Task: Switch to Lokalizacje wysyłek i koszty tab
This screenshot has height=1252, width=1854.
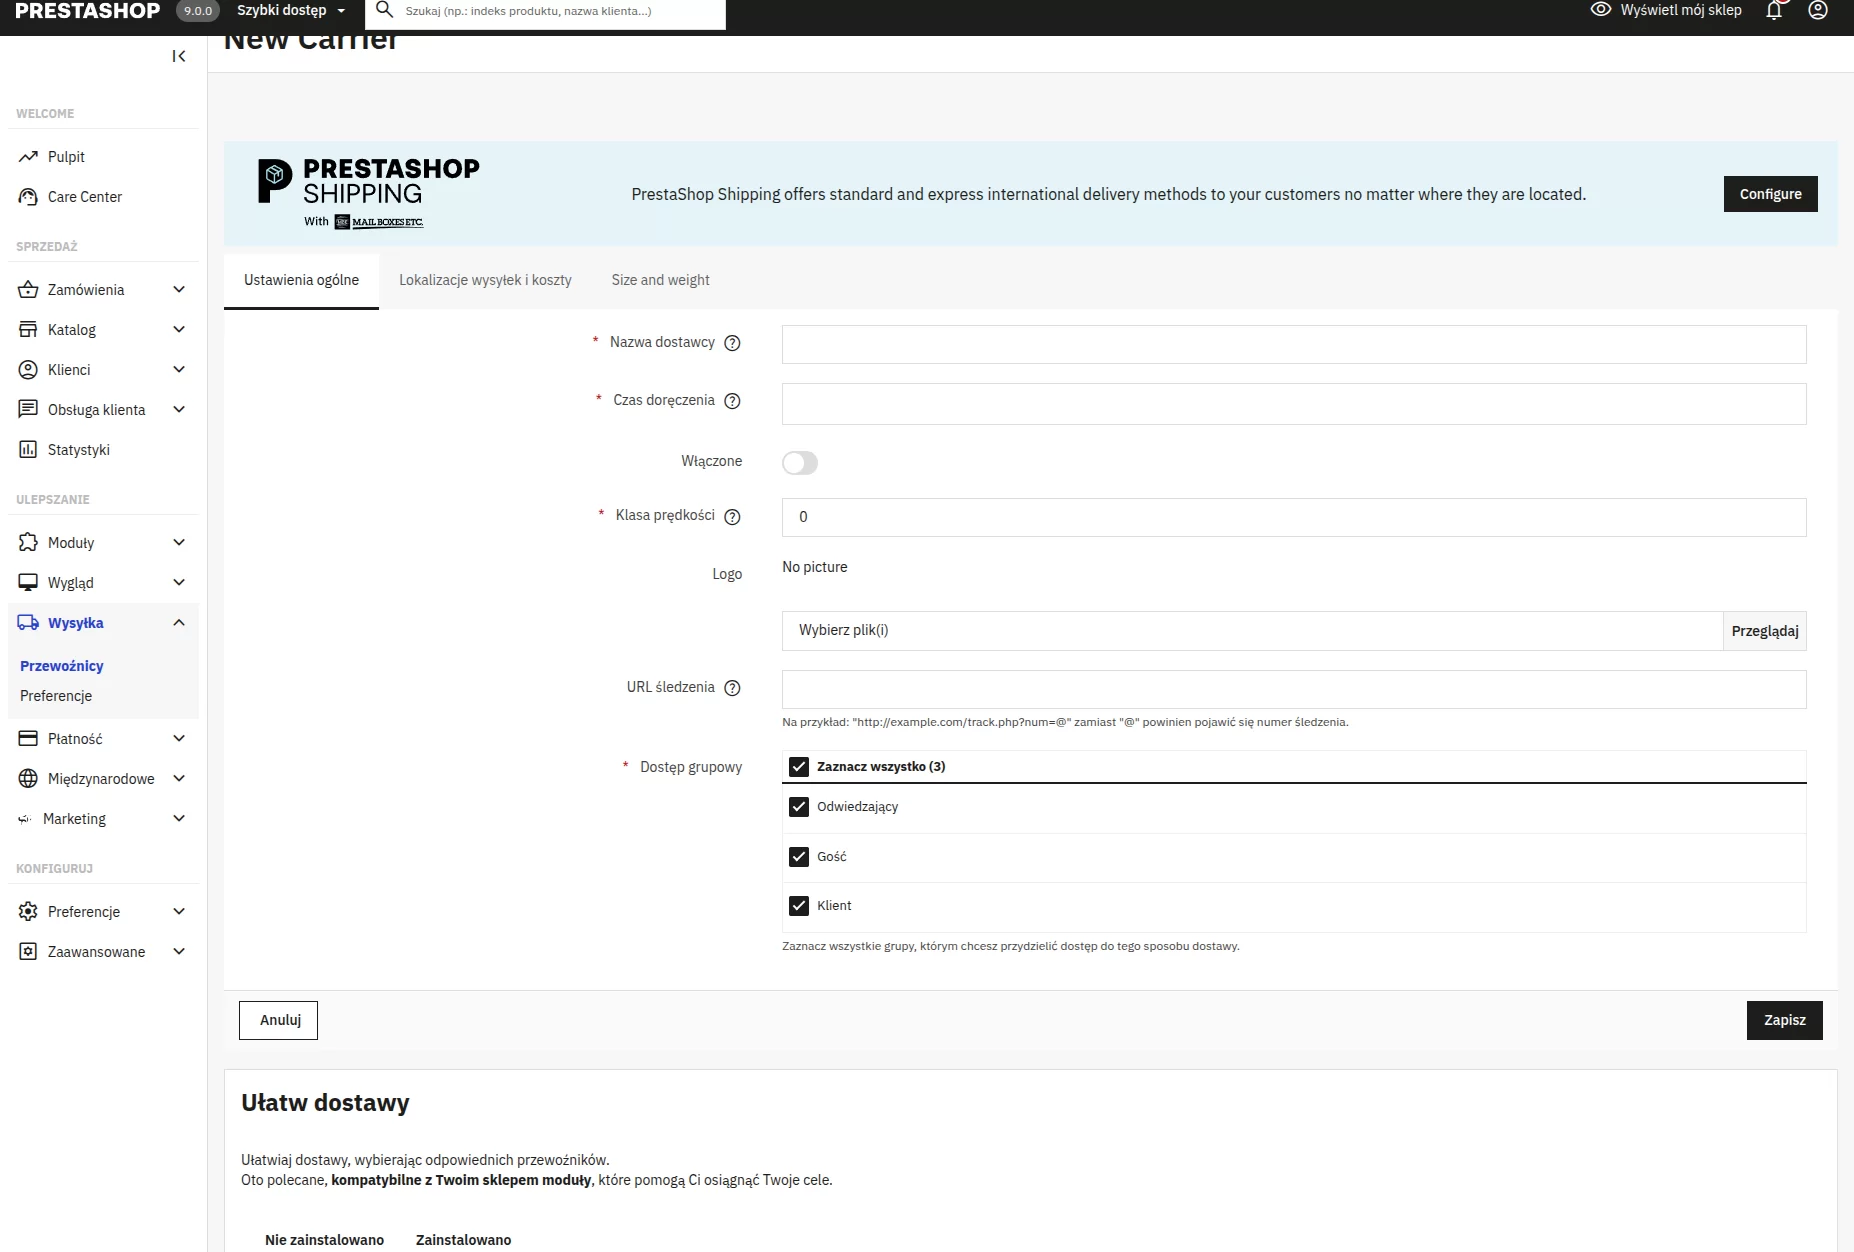Action: pos(485,280)
